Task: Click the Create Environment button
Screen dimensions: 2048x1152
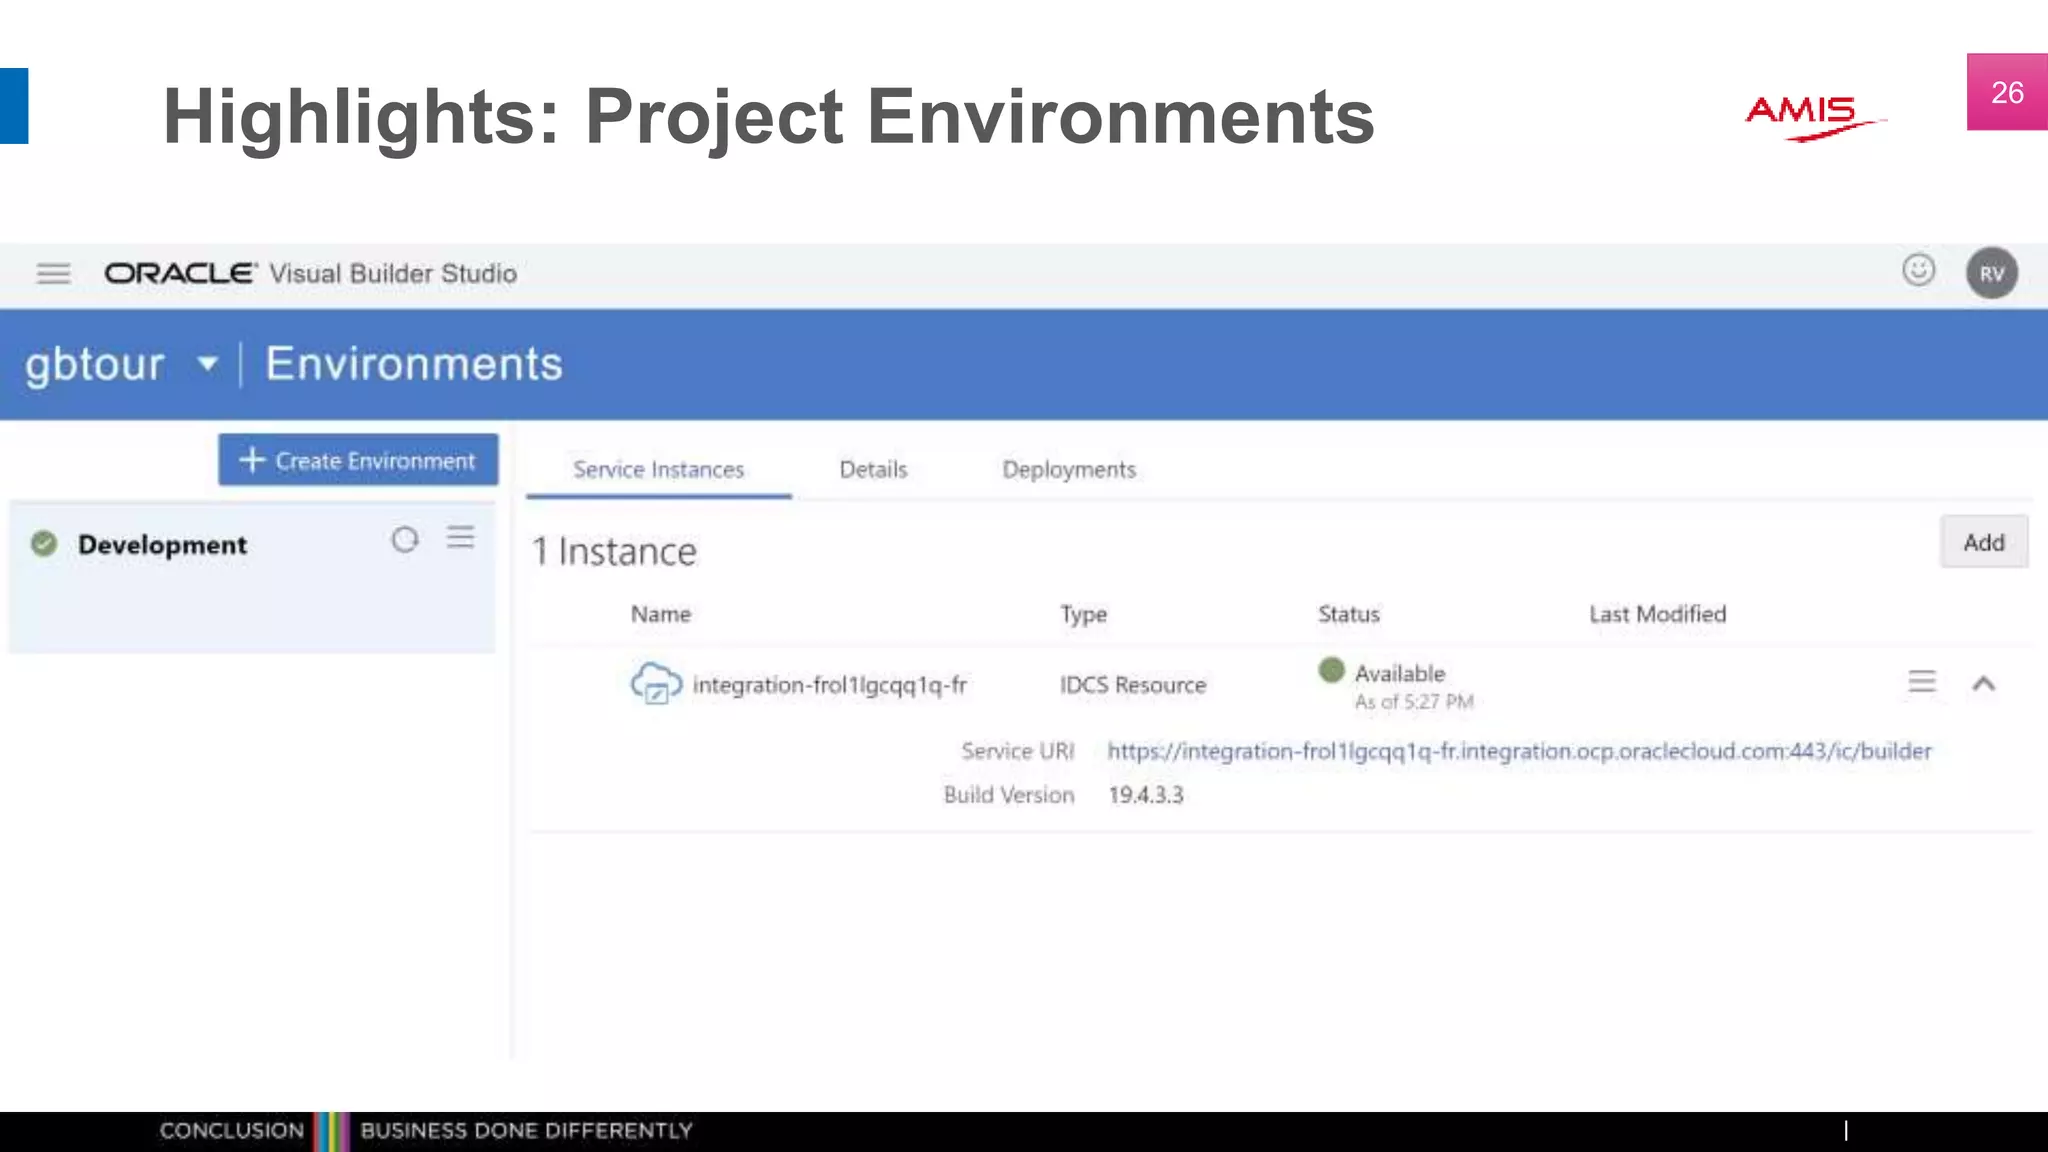Action: pyautogui.click(x=358, y=460)
